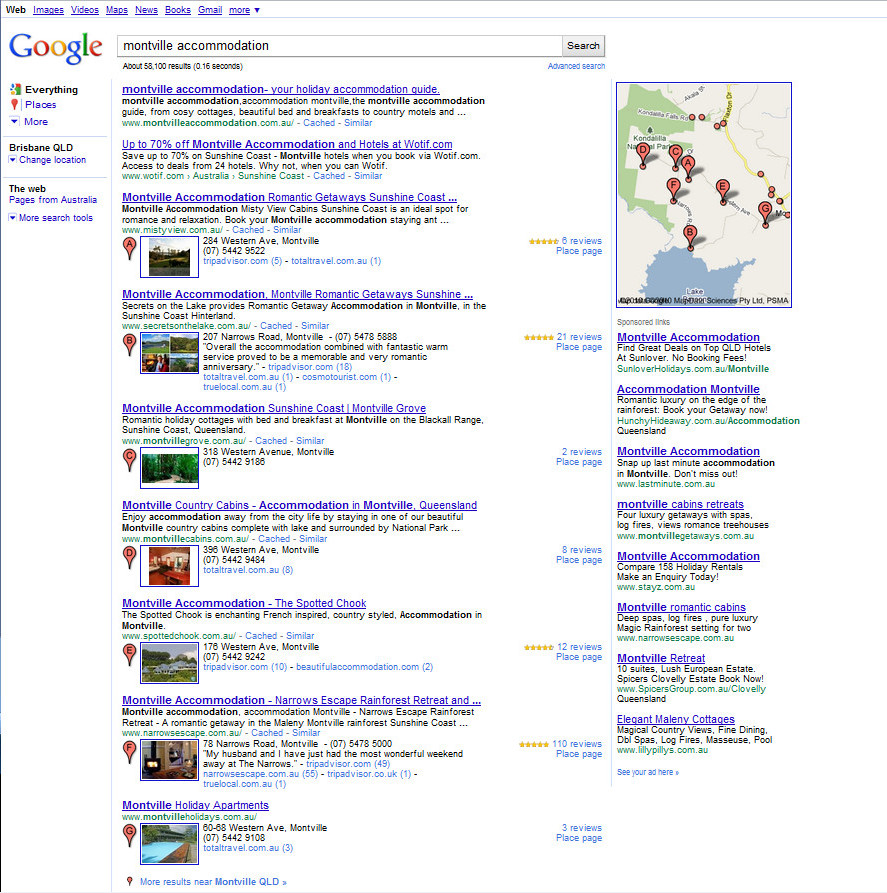Open the Advanced search link

point(576,66)
